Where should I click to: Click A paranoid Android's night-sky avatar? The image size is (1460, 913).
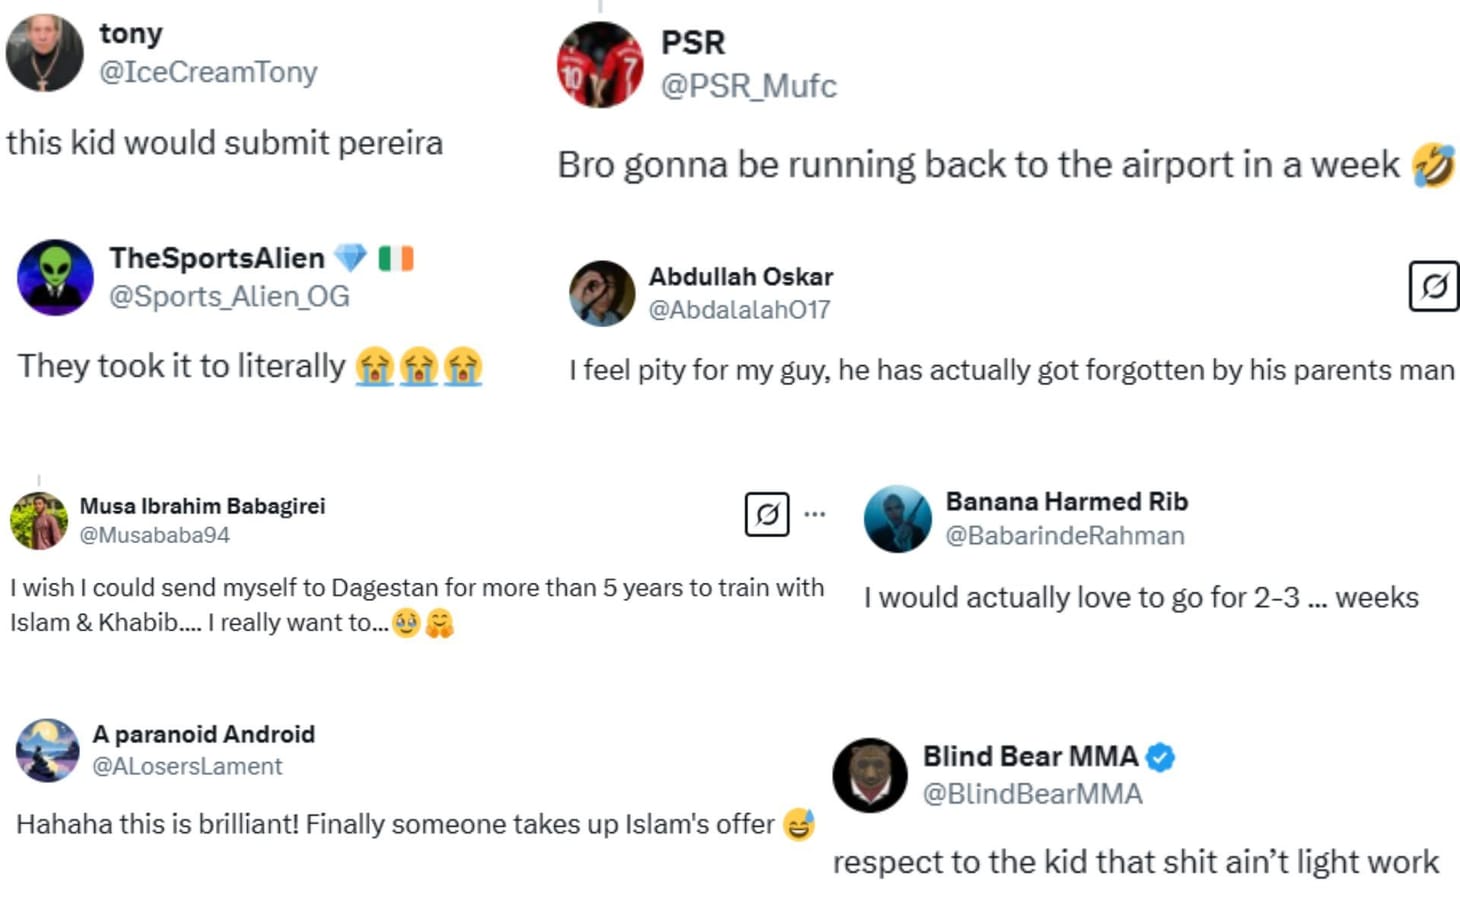(46, 749)
